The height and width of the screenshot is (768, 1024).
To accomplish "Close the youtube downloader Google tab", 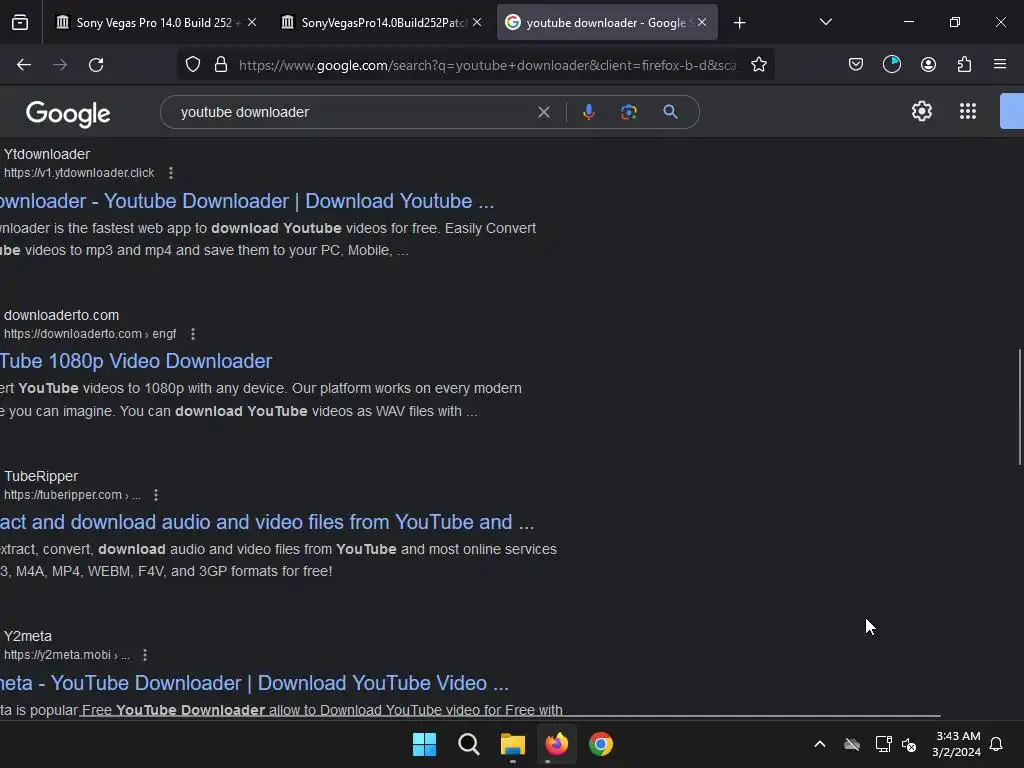I will [x=702, y=23].
